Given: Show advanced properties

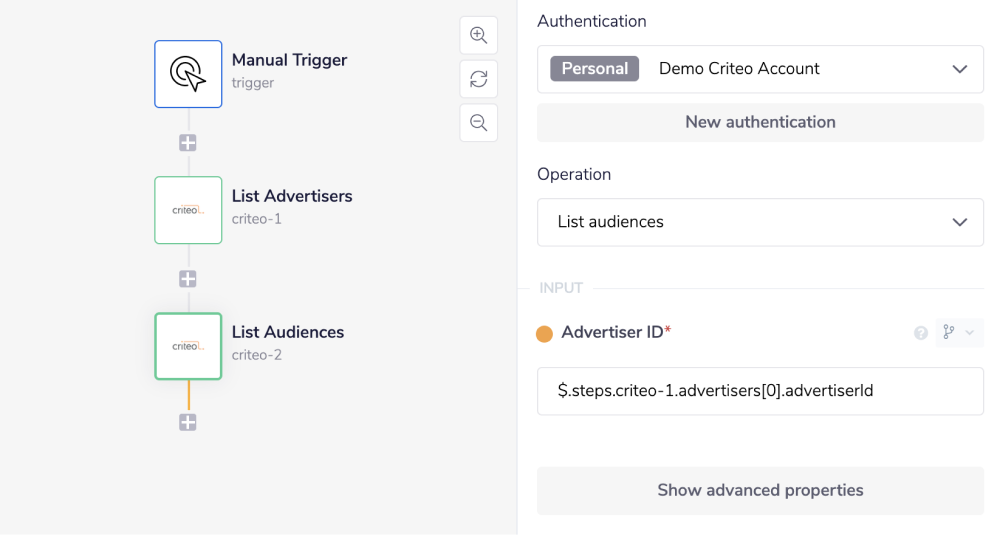Looking at the screenshot, I should pos(760,490).
